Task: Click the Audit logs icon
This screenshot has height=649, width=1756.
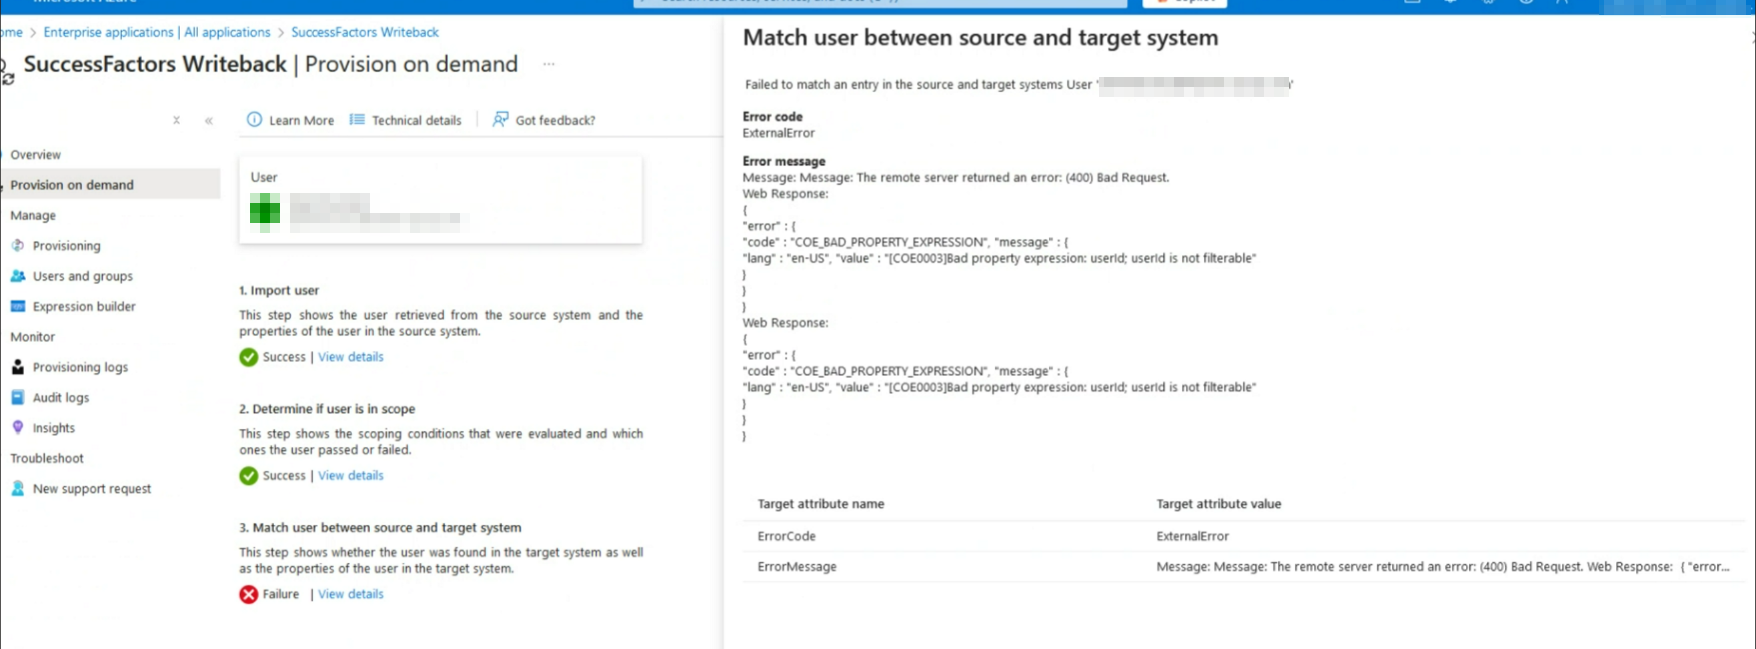Action: [x=18, y=397]
